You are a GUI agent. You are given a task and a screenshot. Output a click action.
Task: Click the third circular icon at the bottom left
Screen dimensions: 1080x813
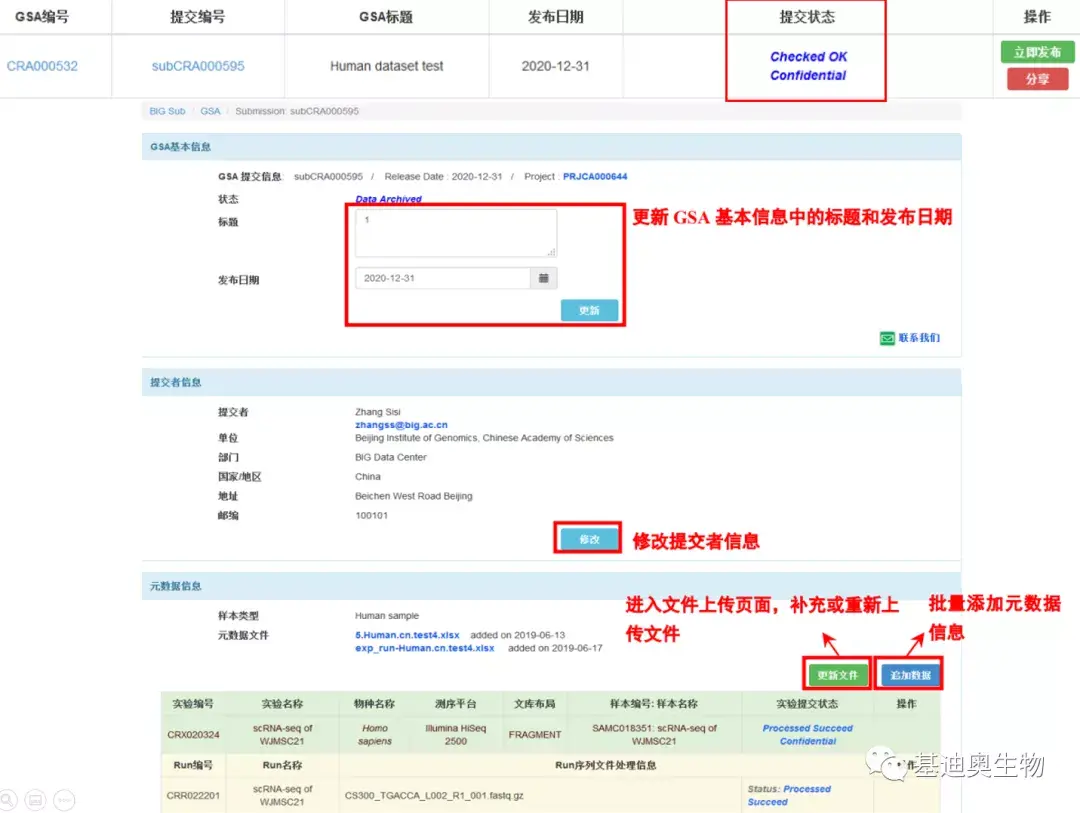64,800
